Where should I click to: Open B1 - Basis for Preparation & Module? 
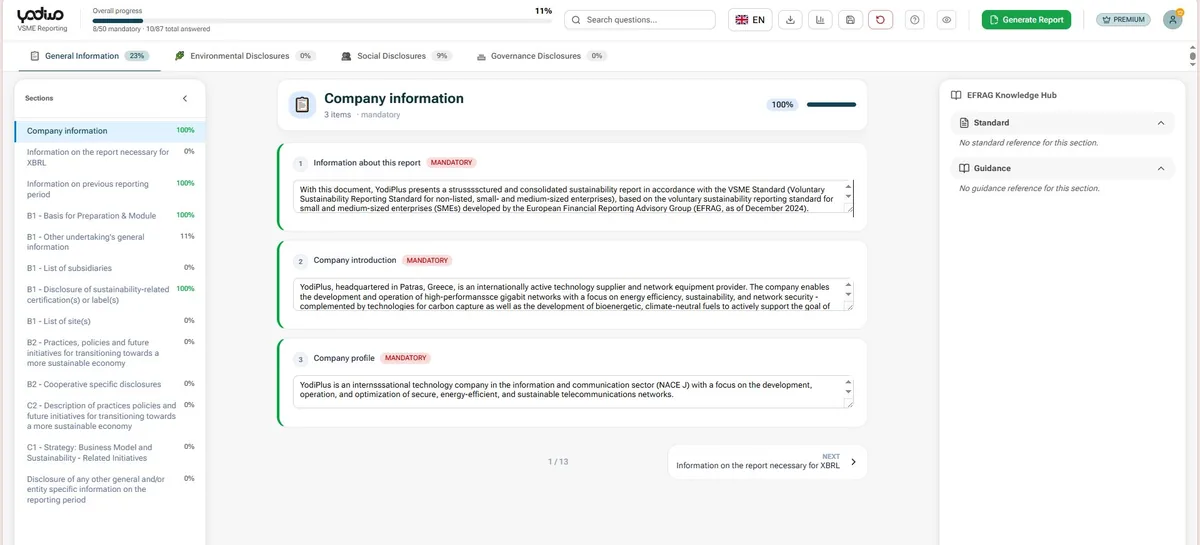pyautogui.click(x=110, y=216)
